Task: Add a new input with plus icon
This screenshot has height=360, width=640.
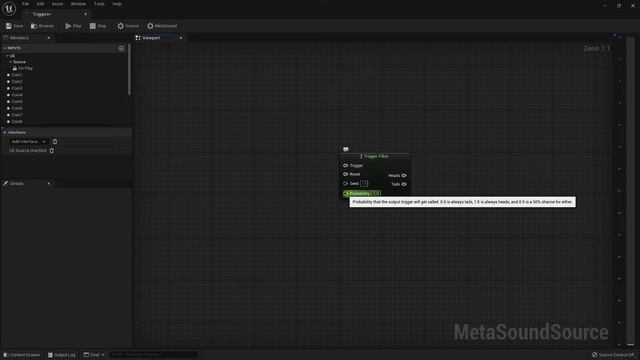Action: 121,48
